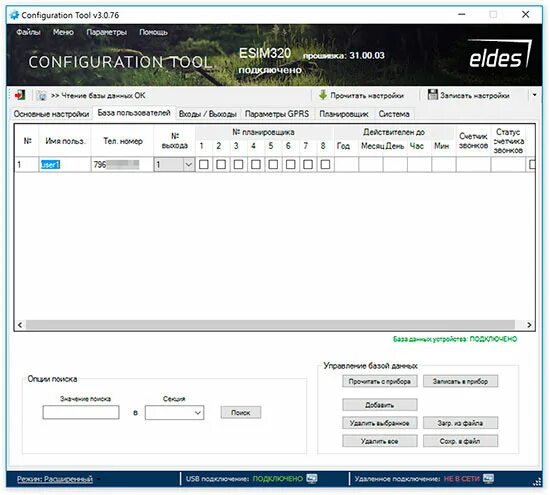Click the remote connection status monitor icon
Viewport: 550px width, 495px height.
coord(488,479)
